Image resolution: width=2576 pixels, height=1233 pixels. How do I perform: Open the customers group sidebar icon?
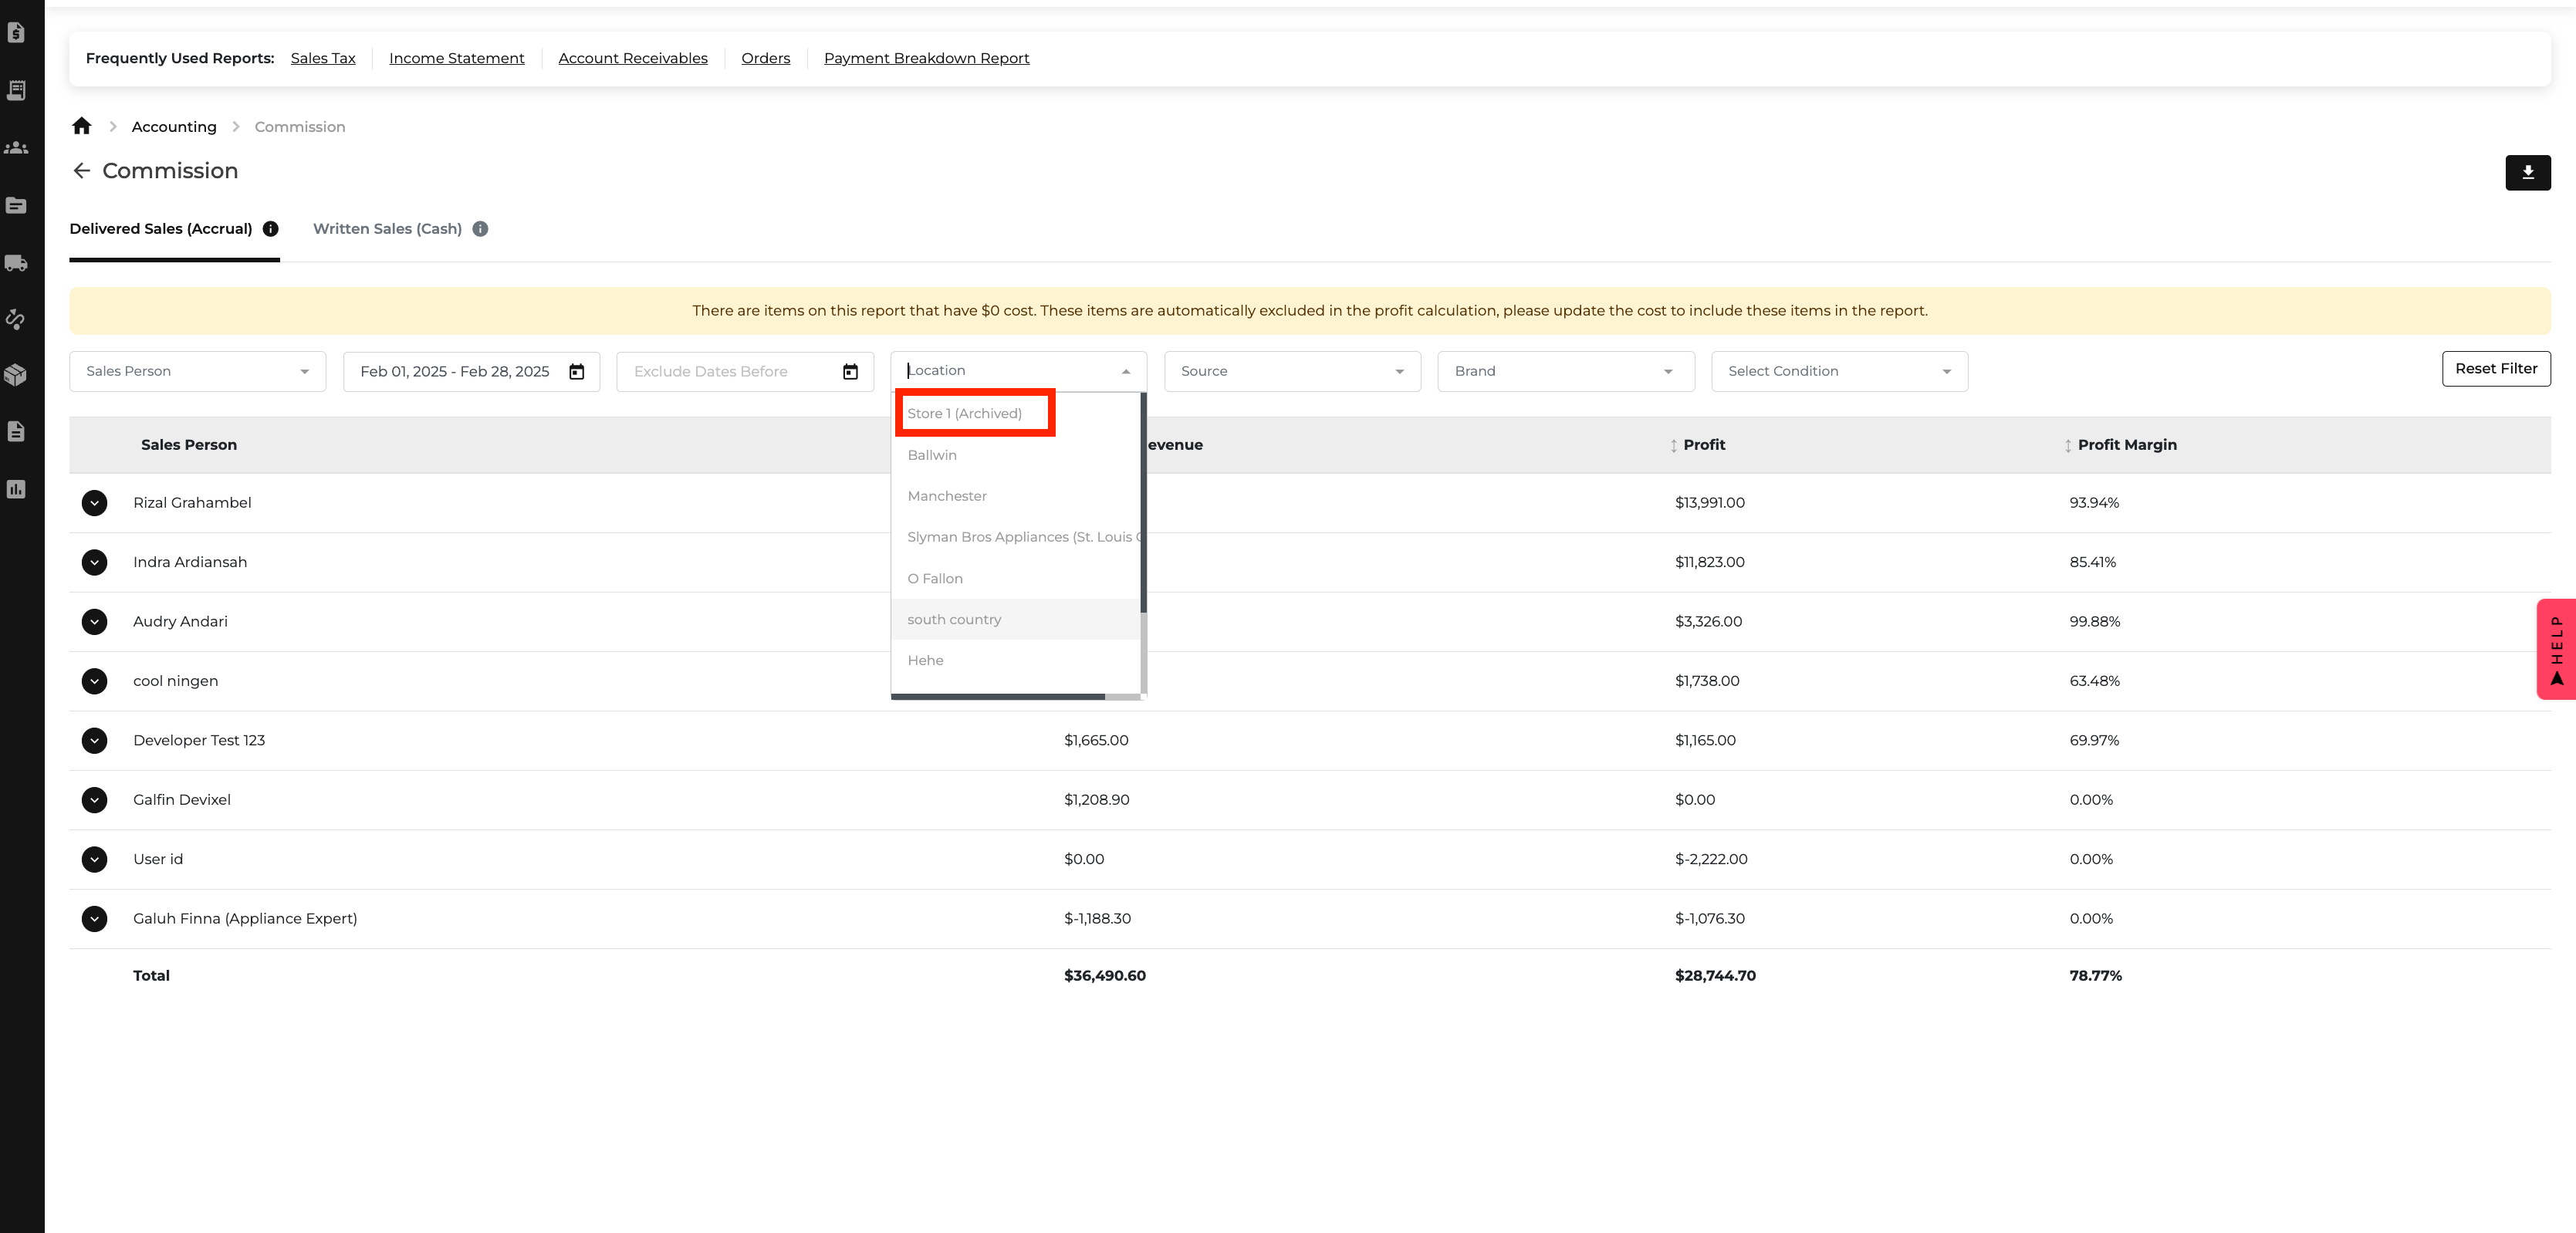click(16, 148)
